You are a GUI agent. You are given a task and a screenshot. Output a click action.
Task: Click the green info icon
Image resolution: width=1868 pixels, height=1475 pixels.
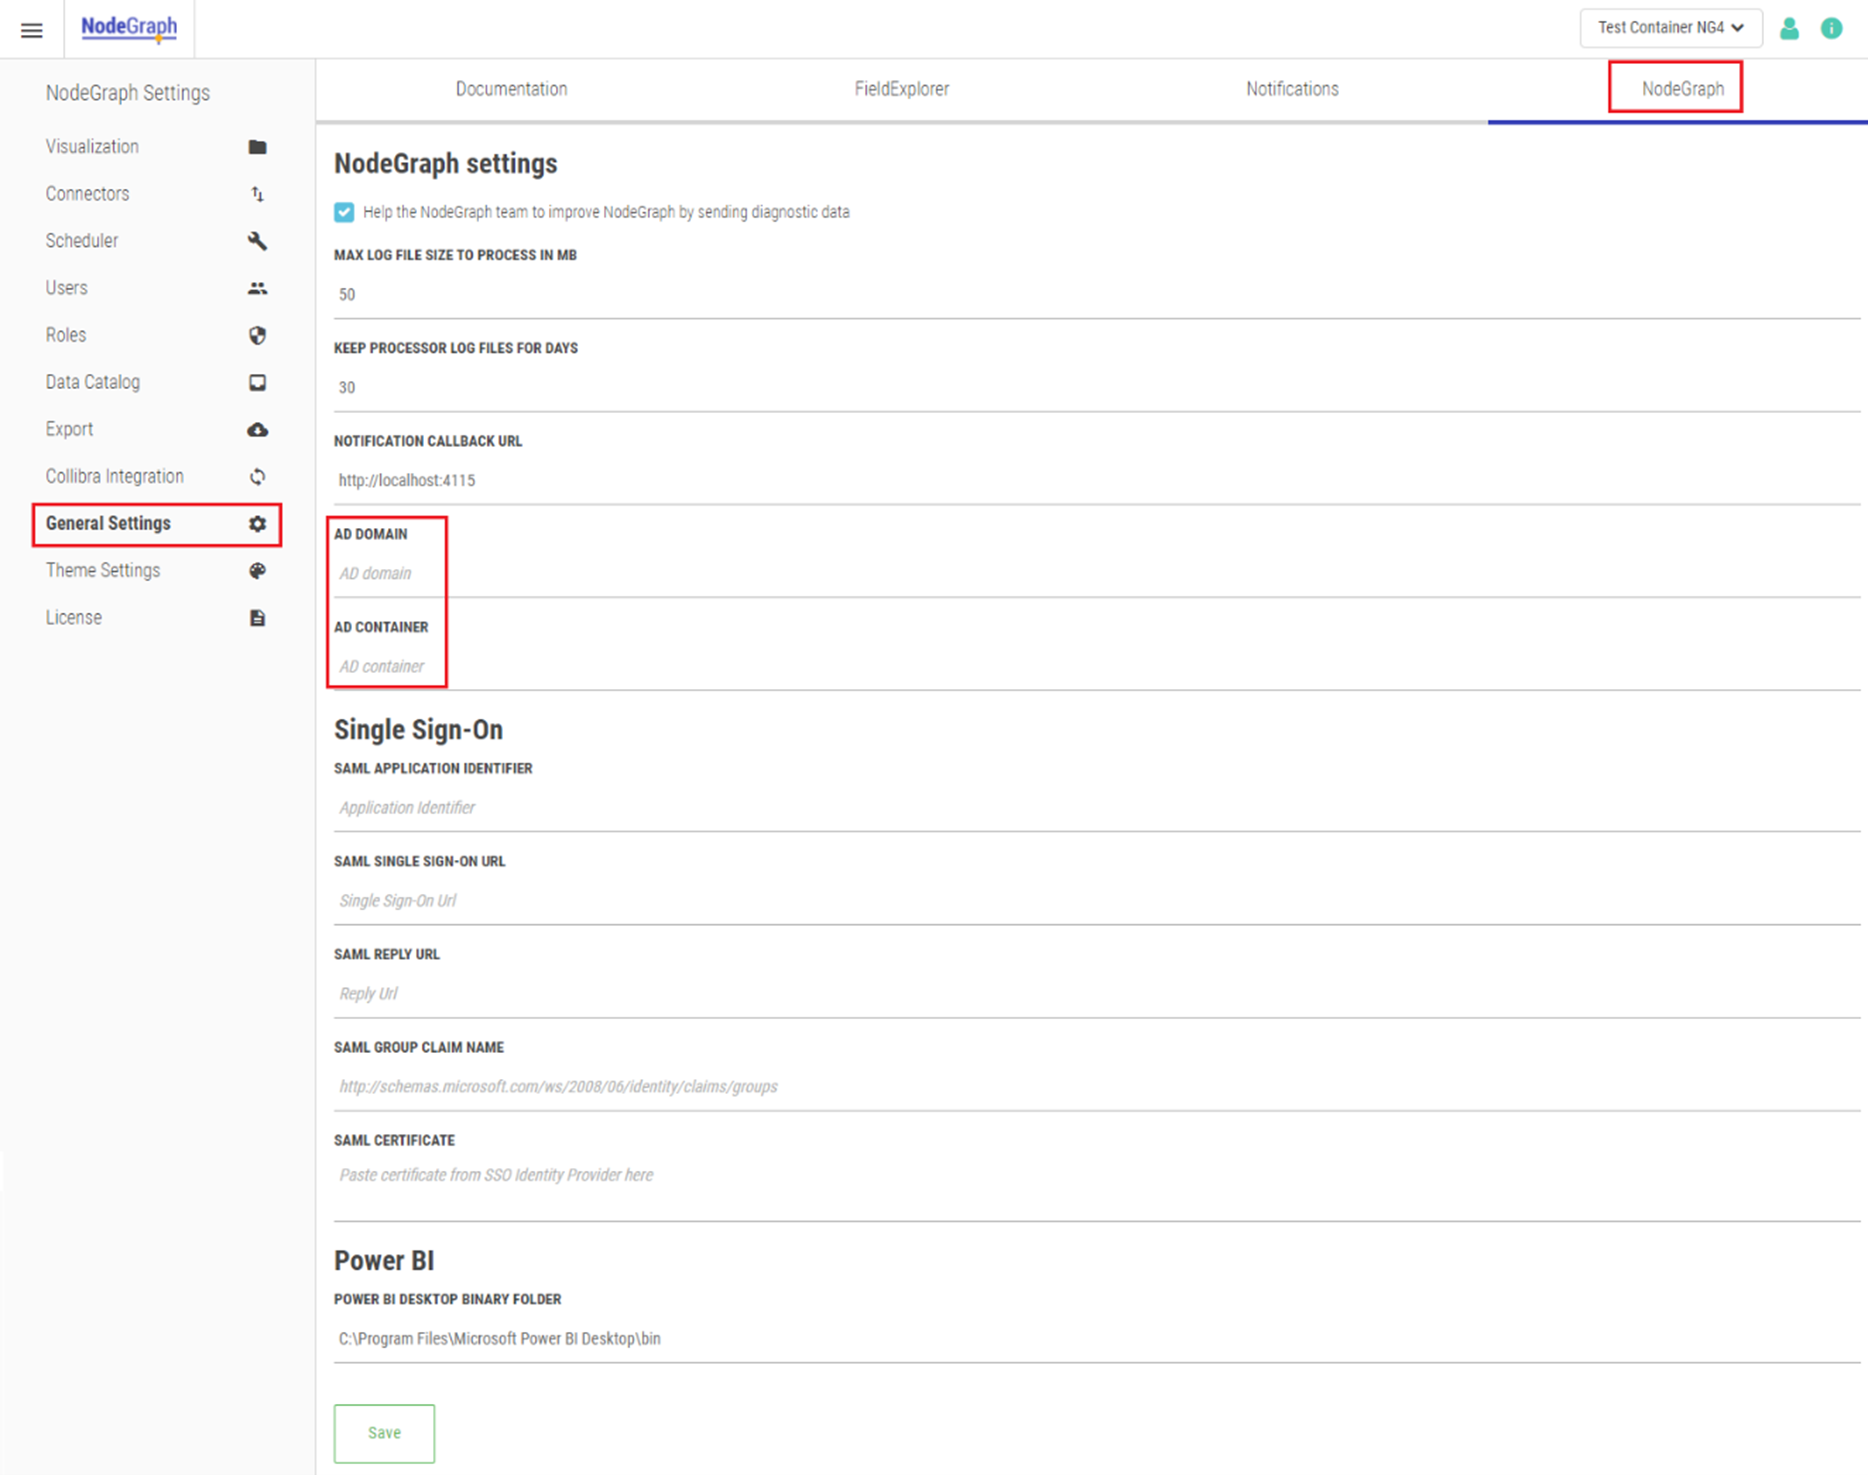click(x=1831, y=28)
